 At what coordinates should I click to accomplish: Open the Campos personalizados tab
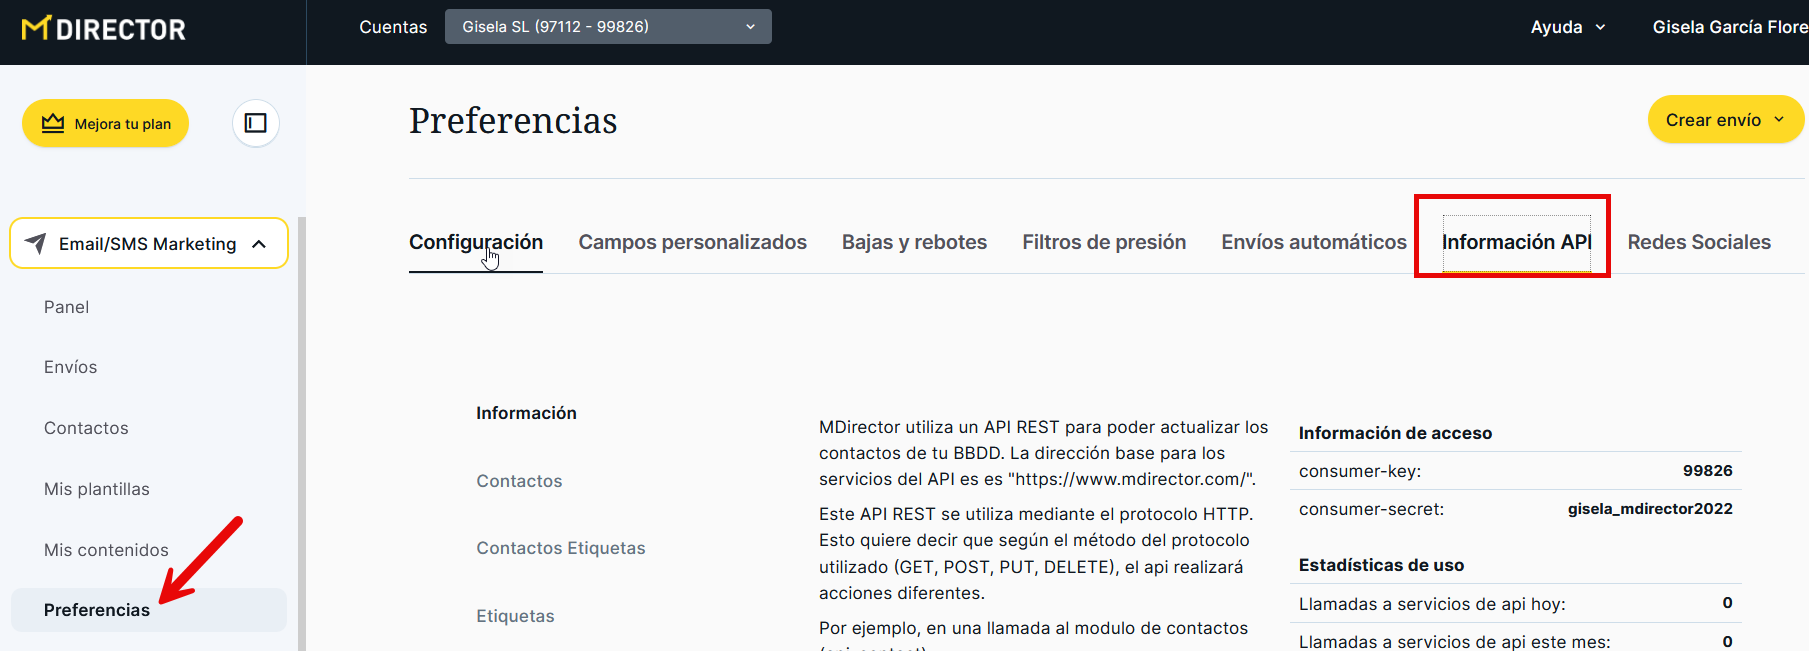(692, 242)
